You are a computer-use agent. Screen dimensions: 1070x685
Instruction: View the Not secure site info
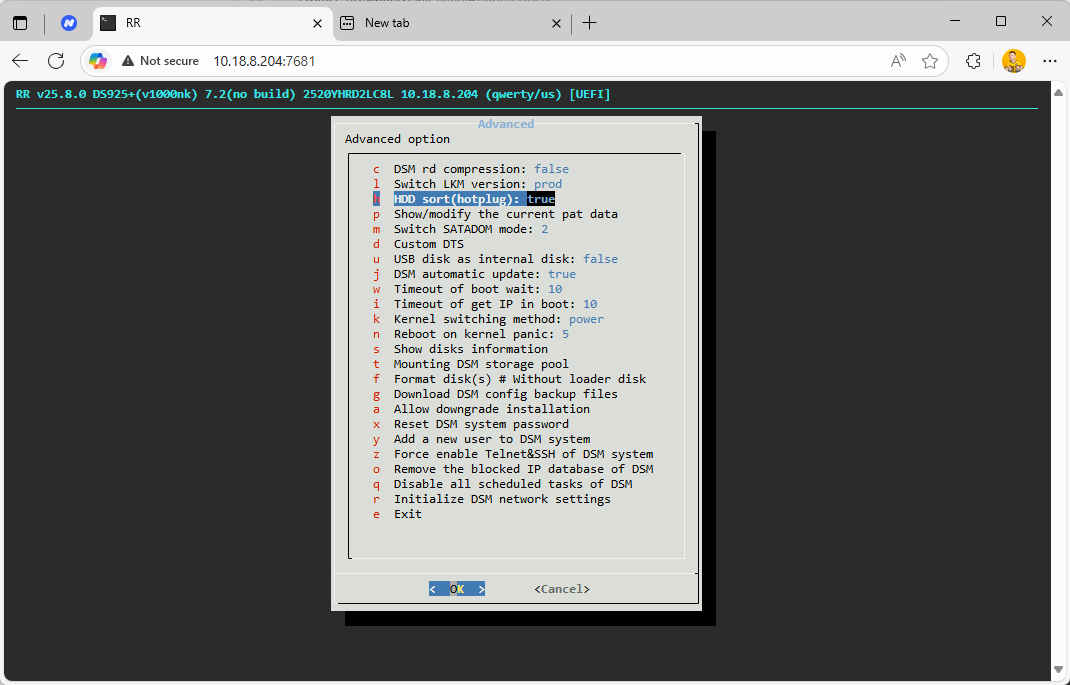(x=160, y=61)
